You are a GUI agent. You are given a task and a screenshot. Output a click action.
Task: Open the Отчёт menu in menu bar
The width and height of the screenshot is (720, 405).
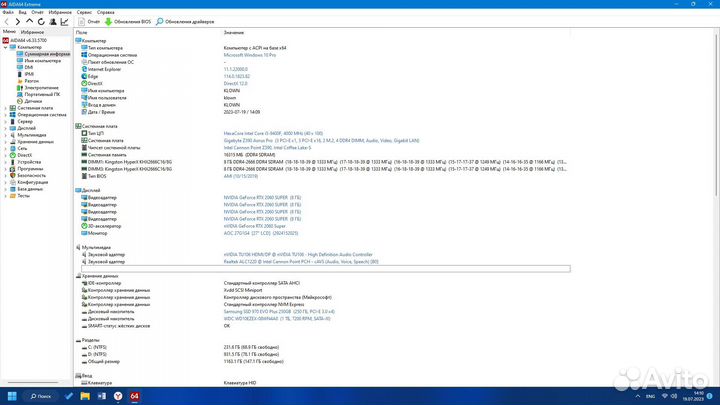[x=37, y=12]
